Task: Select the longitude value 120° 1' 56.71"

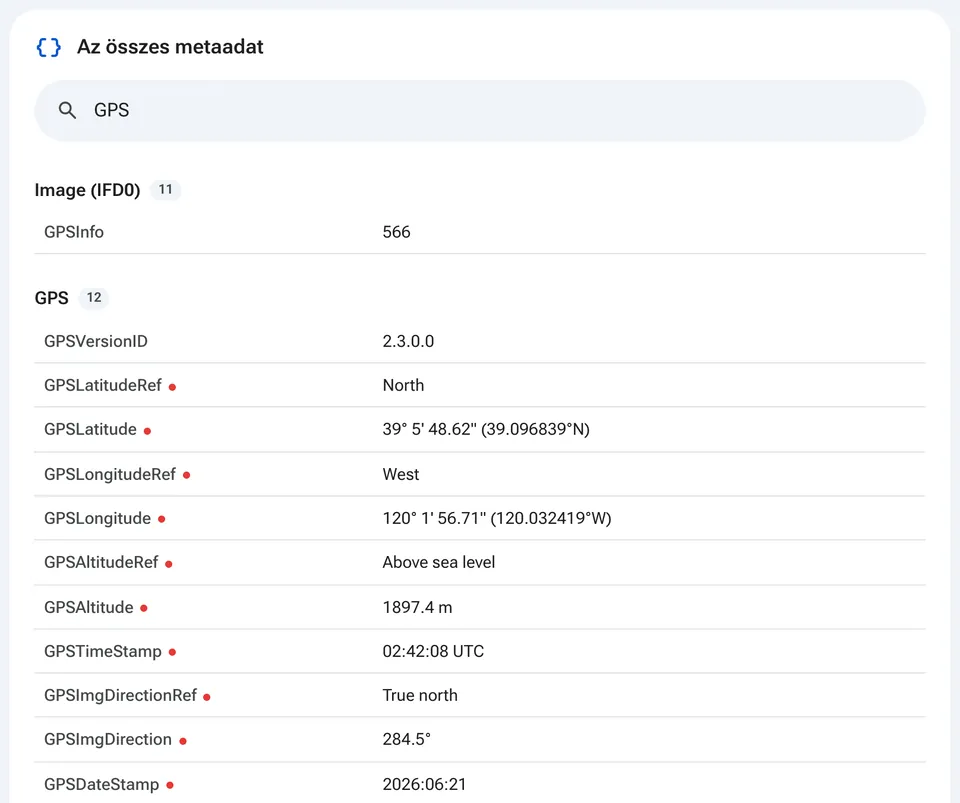Action: 434,519
